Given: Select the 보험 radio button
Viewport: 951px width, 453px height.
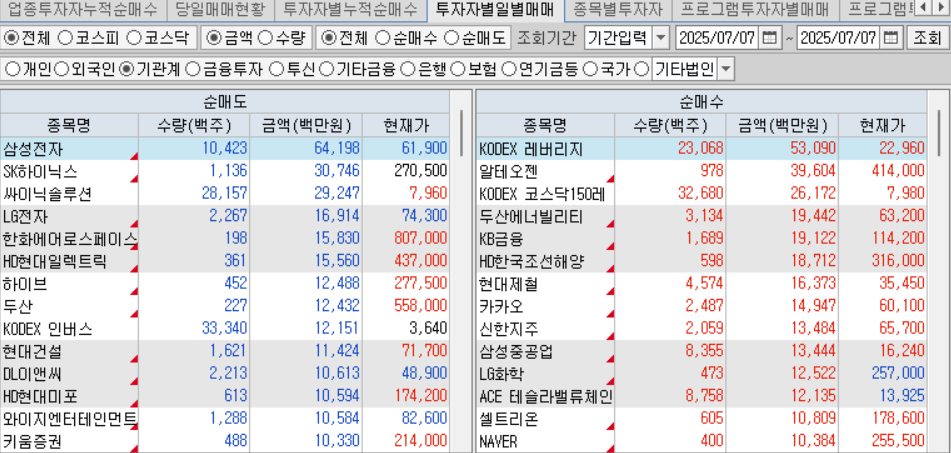Looking at the screenshot, I should [x=459, y=69].
